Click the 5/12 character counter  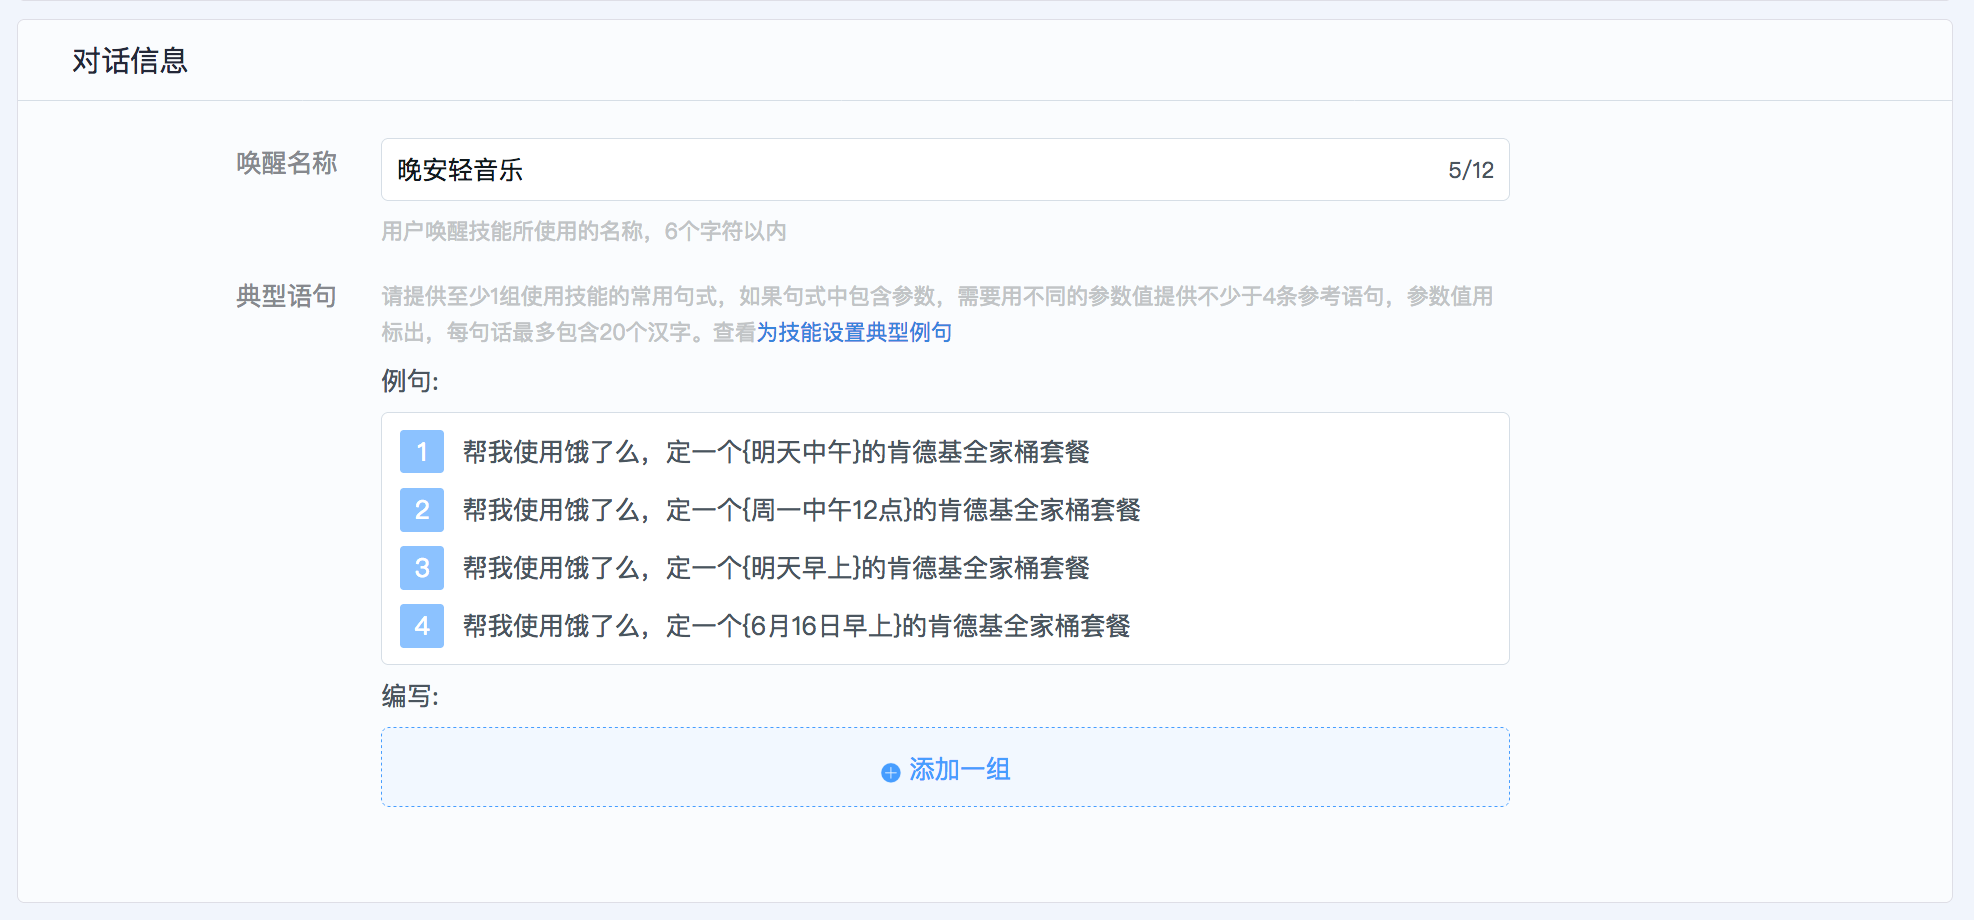click(1470, 170)
